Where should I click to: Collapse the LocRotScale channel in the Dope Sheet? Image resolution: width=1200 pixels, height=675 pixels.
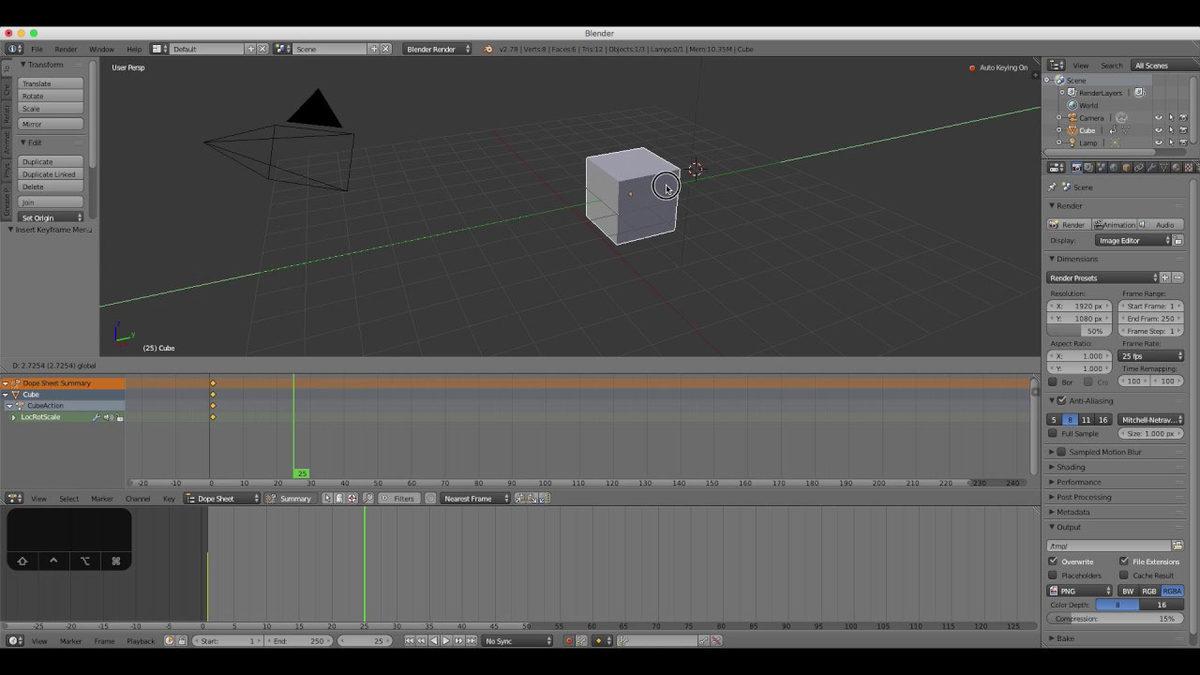coord(14,417)
